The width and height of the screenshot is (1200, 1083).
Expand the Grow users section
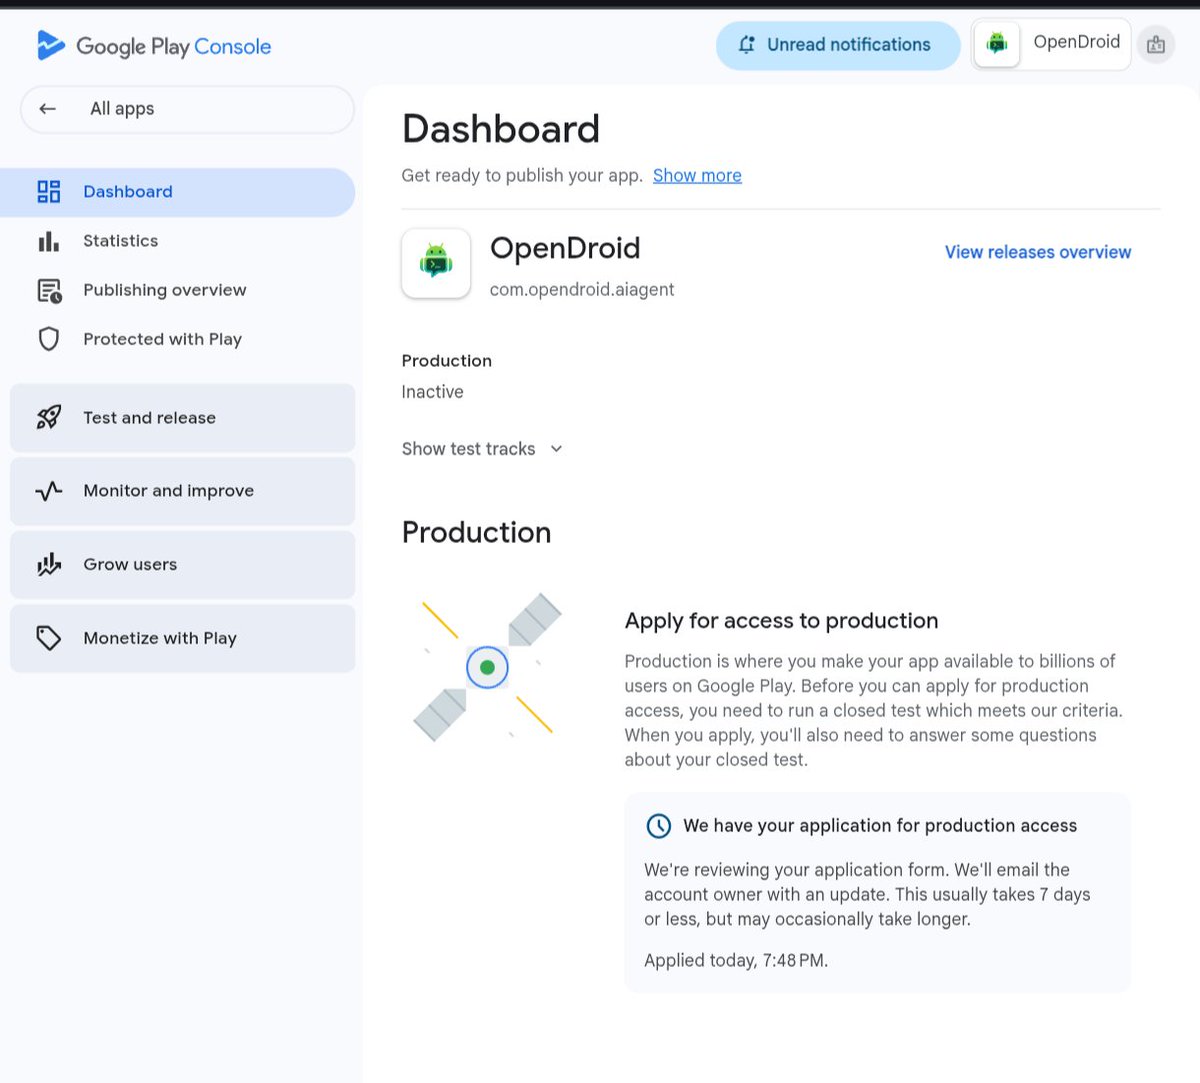click(x=183, y=565)
